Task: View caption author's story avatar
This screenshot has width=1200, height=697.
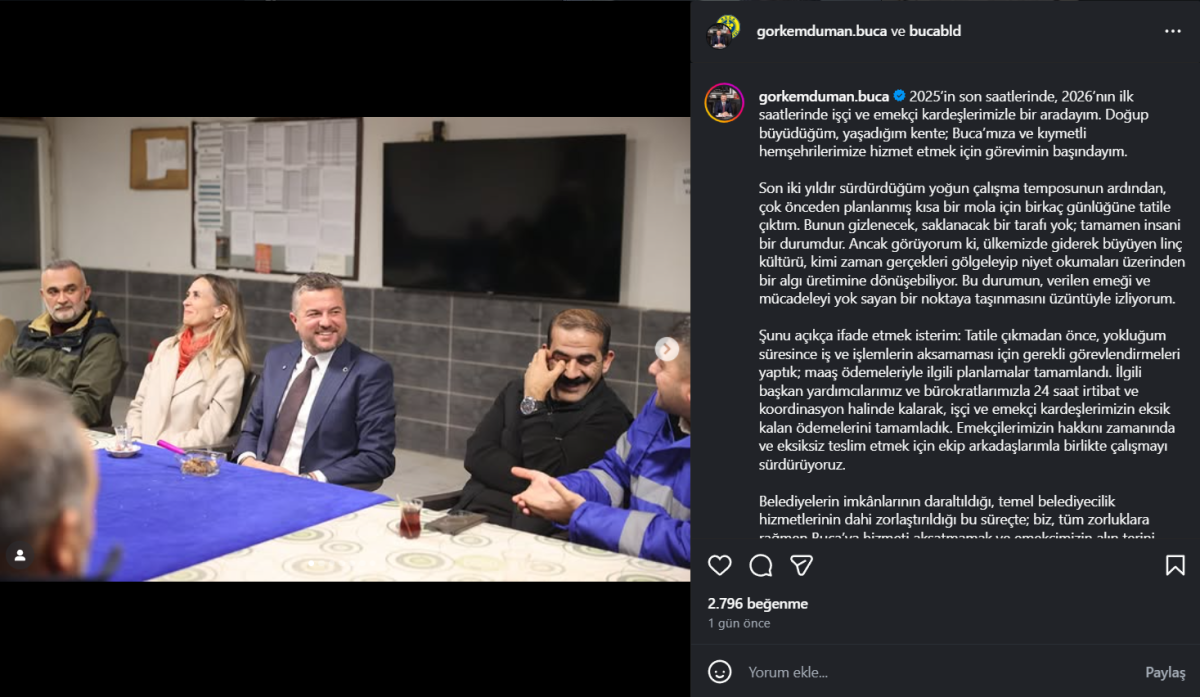Action: click(x=724, y=103)
